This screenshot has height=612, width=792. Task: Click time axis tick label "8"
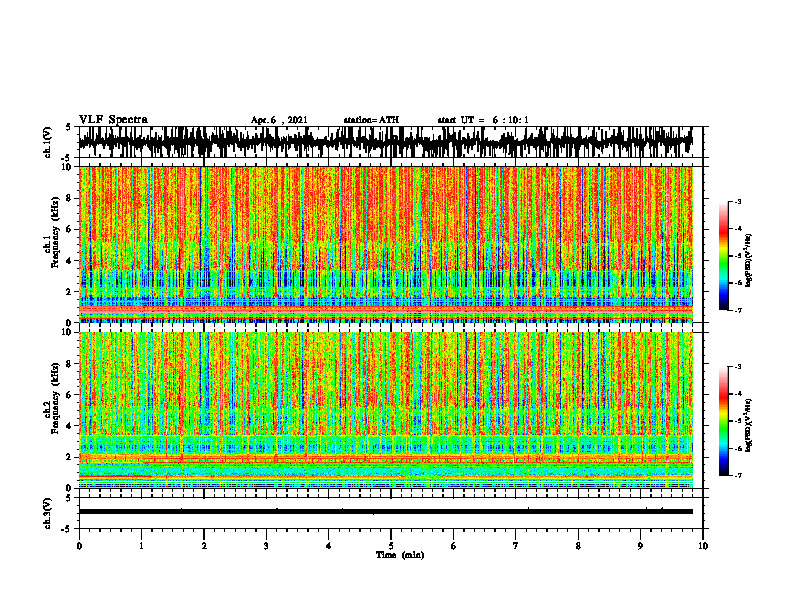578,546
